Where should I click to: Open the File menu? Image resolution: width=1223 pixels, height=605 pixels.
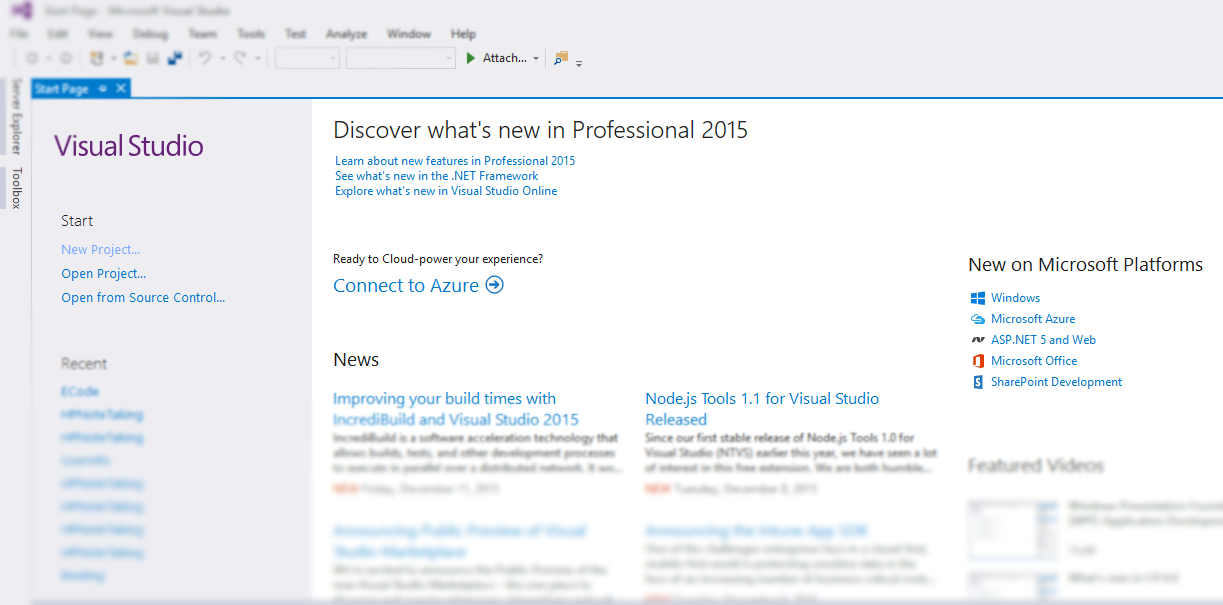coord(19,34)
